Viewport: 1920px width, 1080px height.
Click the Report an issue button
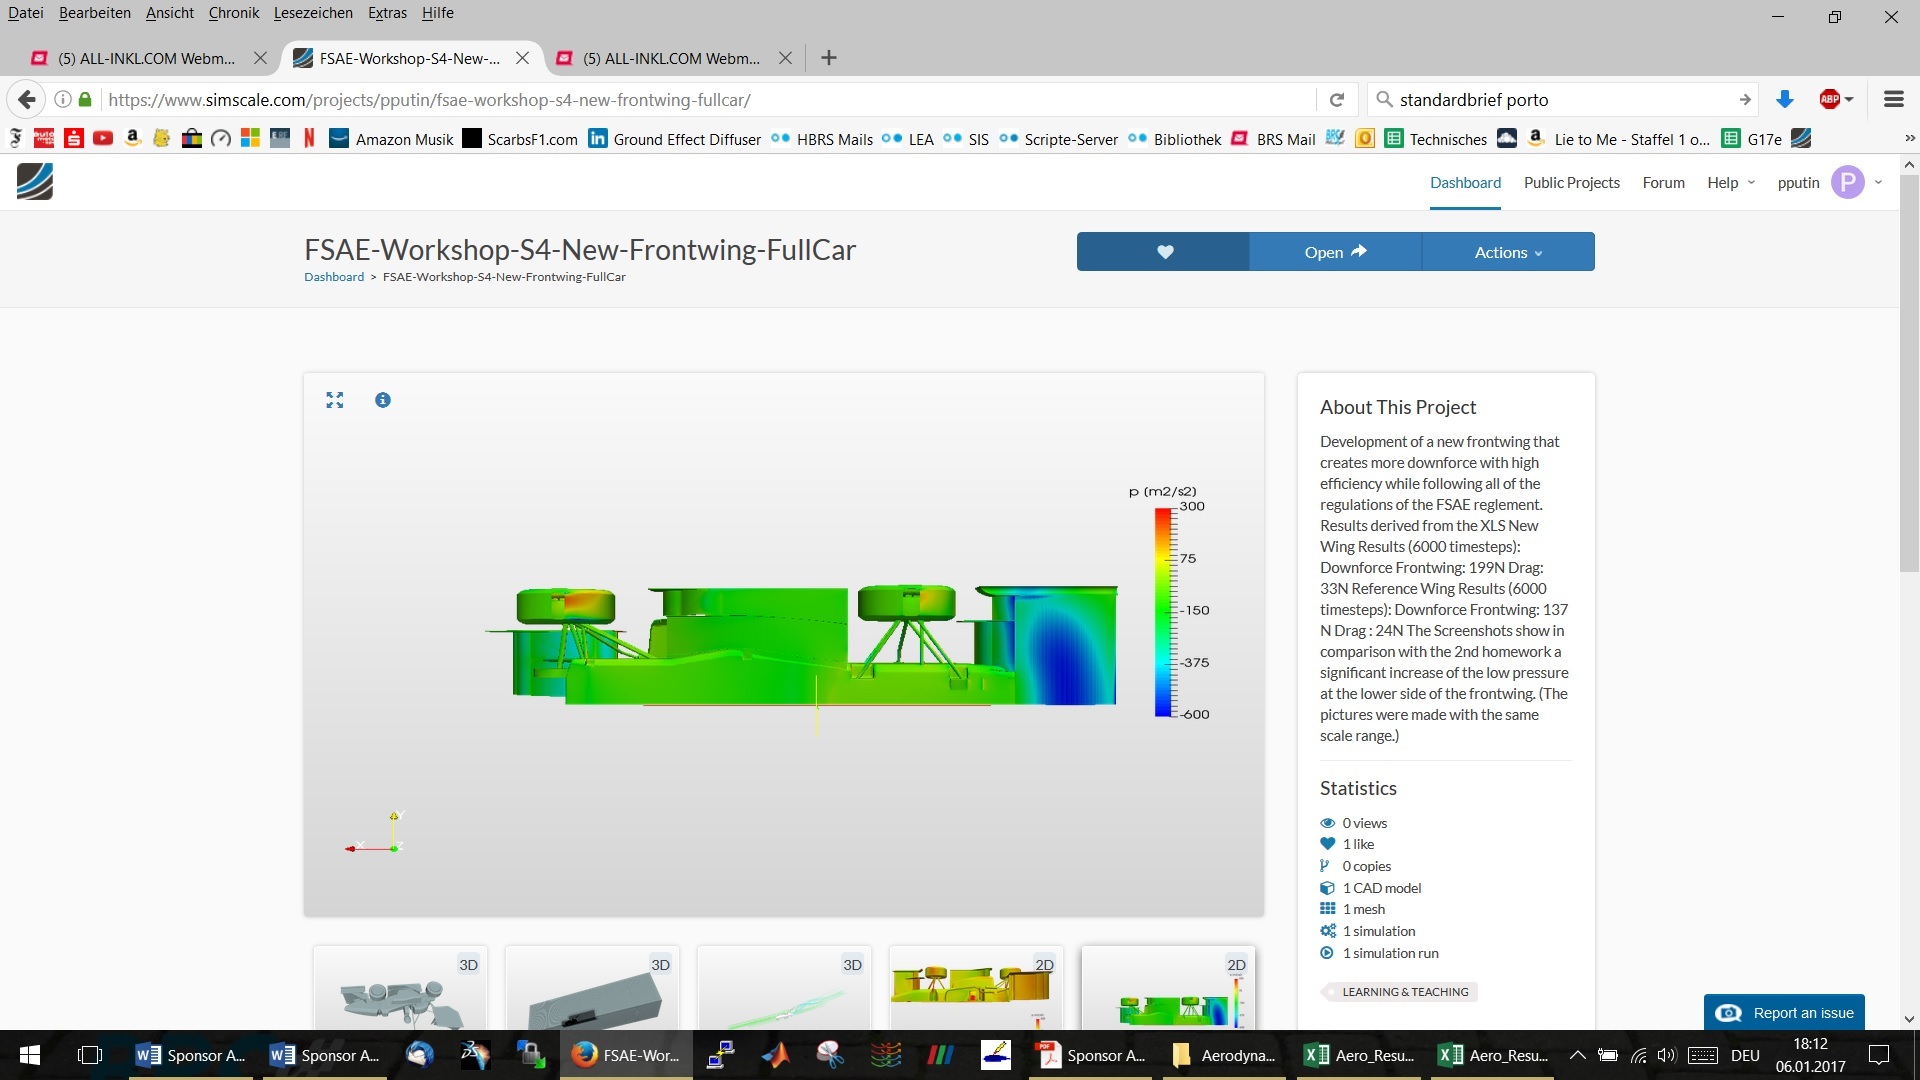point(1785,1012)
